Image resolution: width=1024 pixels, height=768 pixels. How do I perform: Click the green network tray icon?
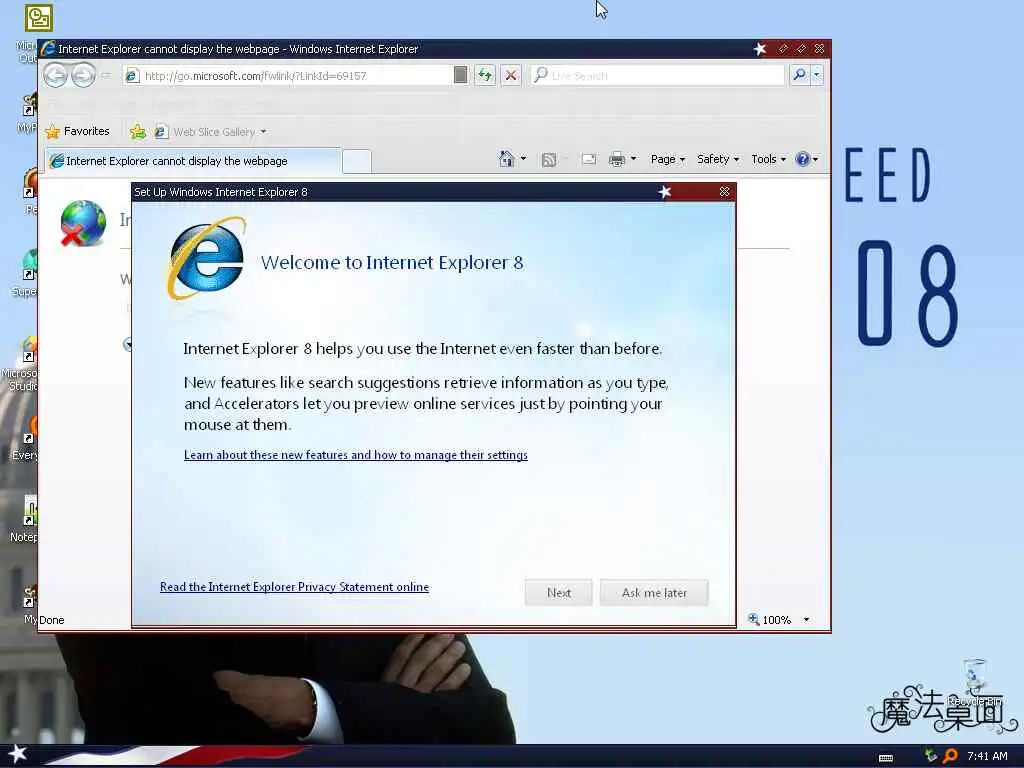931,756
